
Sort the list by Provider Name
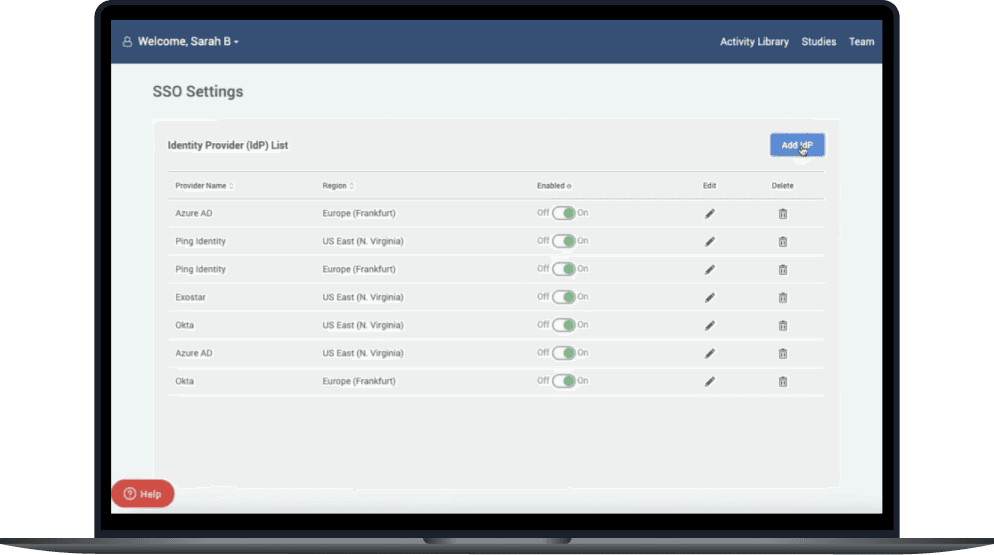tap(204, 186)
